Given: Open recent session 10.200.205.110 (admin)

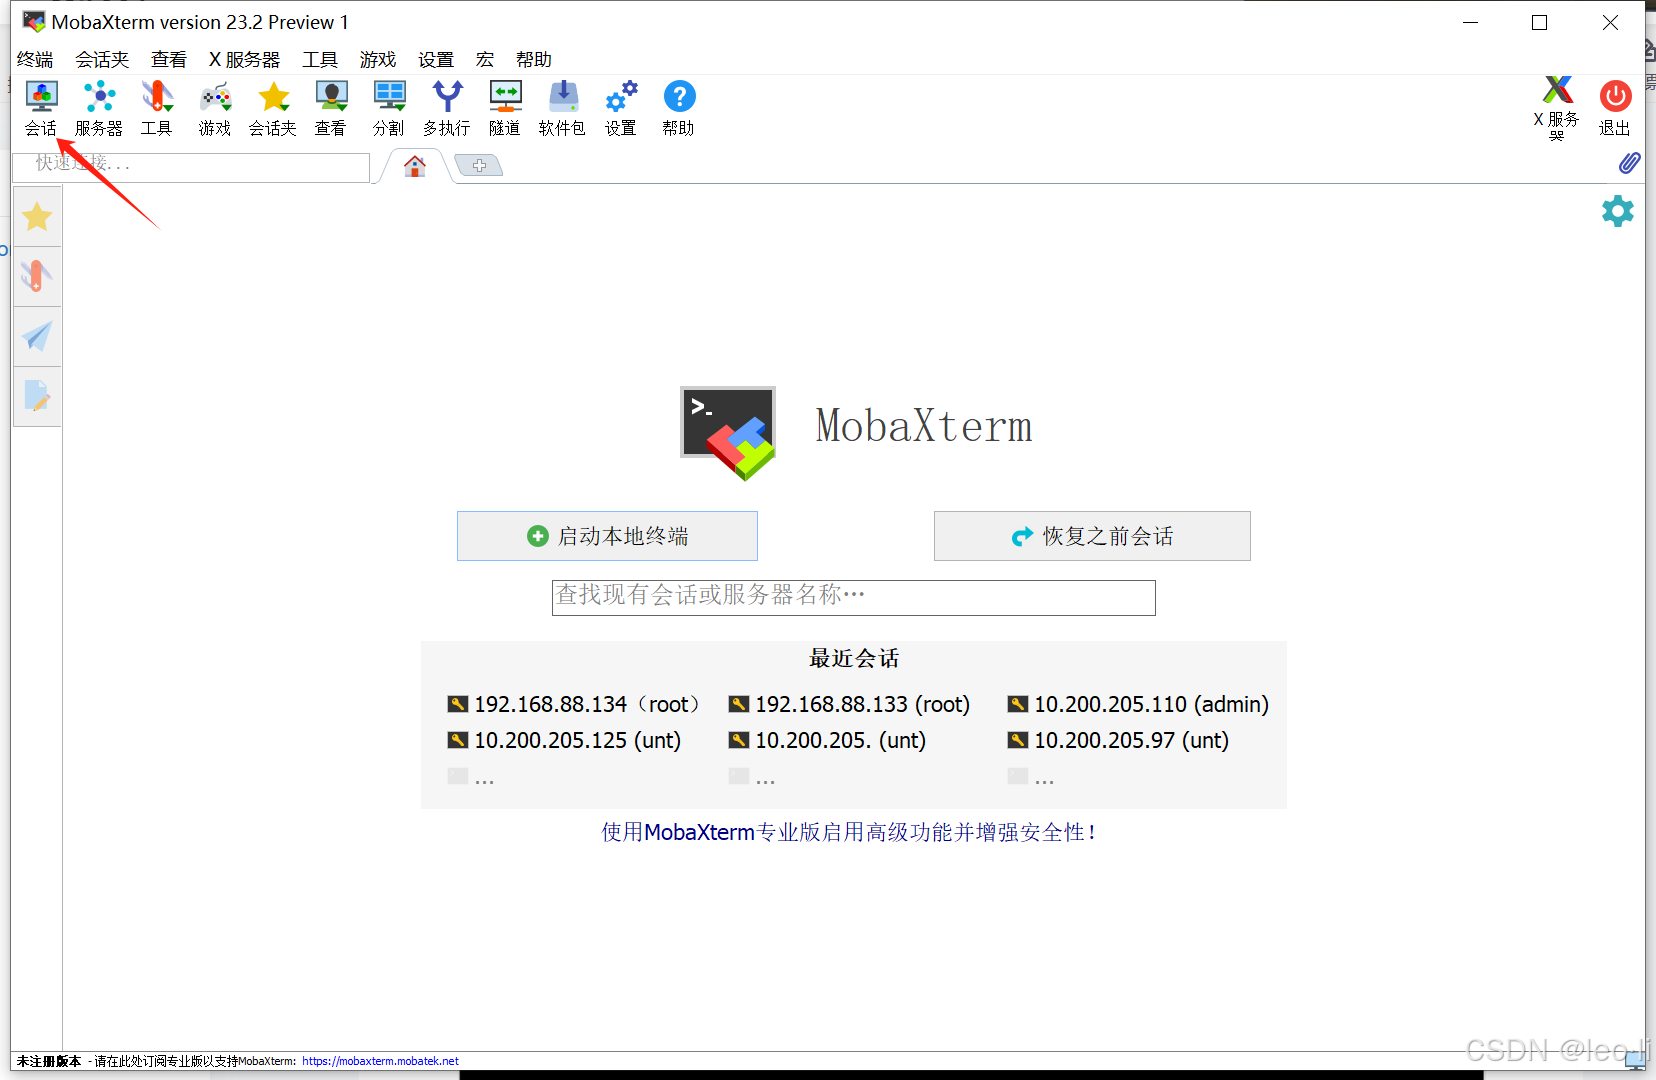Looking at the screenshot, I should pos(1139,704).
